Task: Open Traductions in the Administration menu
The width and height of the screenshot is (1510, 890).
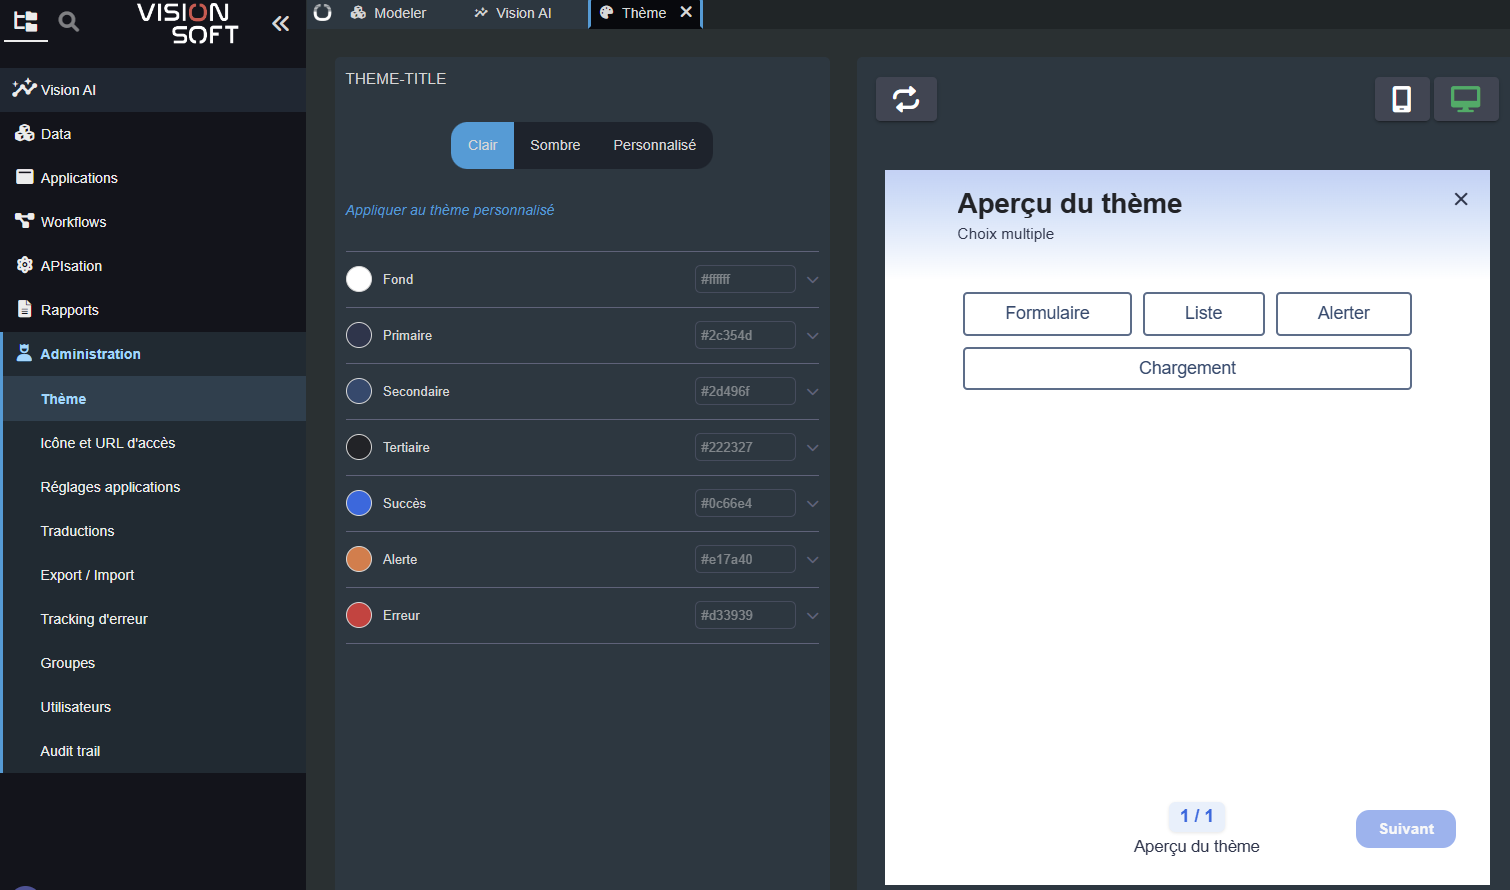Action: (77, 531)
